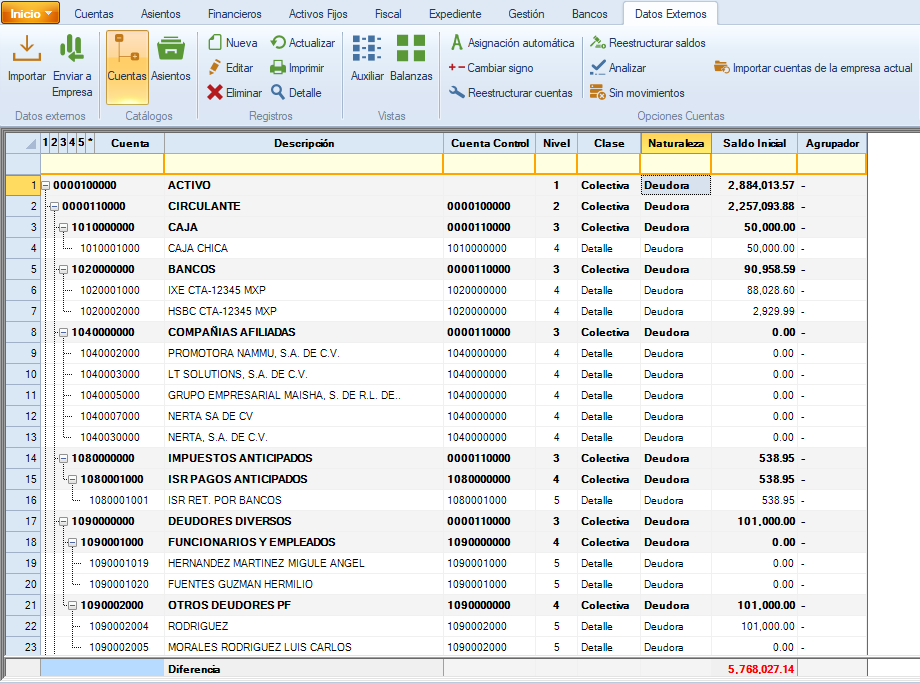Image resolution: width=920 pixels, height=683 pixels.
Task: Click Importar cuentas de la empresa actual icon
Action: [x=722, y=67]
